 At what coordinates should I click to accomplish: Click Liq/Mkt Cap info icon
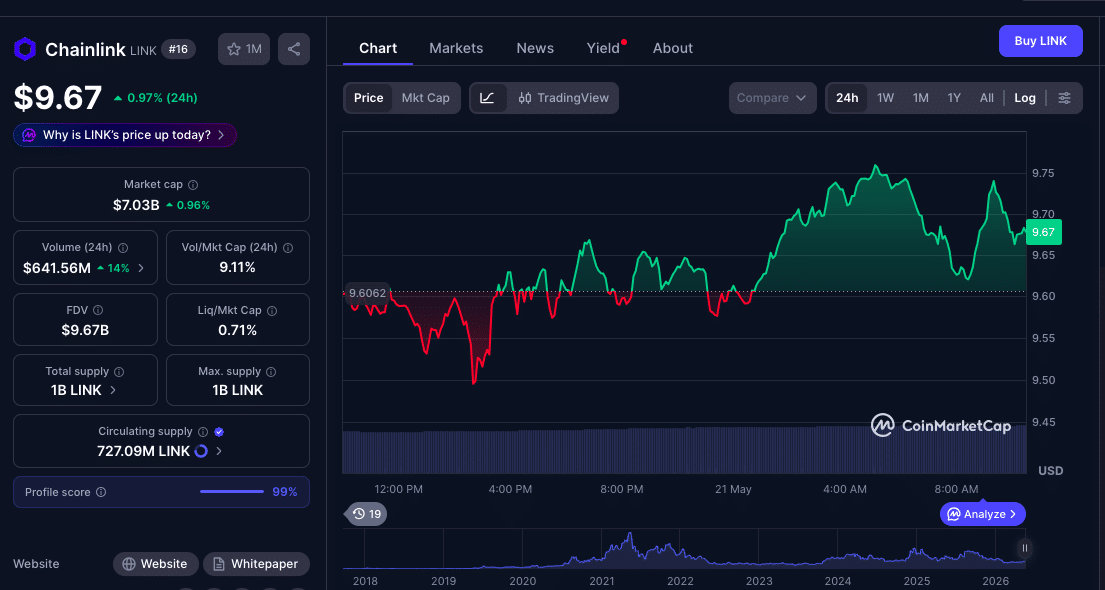272,310
